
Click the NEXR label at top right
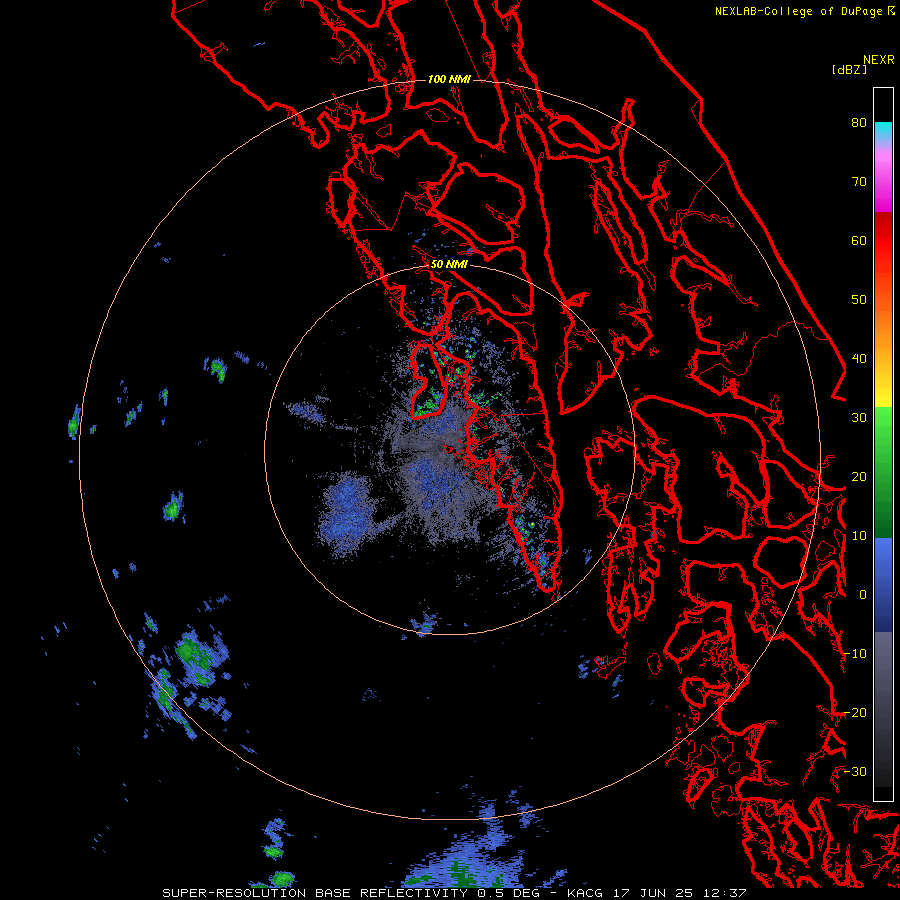(x=879, y=60)
